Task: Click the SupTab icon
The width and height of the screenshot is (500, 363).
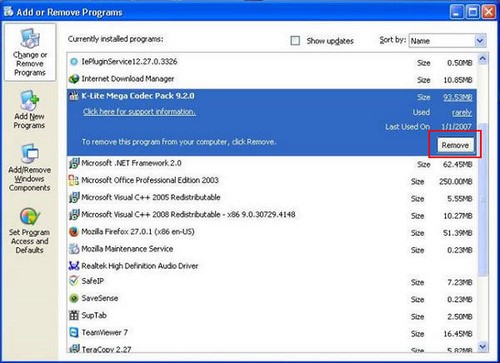Action: point(74,315)
